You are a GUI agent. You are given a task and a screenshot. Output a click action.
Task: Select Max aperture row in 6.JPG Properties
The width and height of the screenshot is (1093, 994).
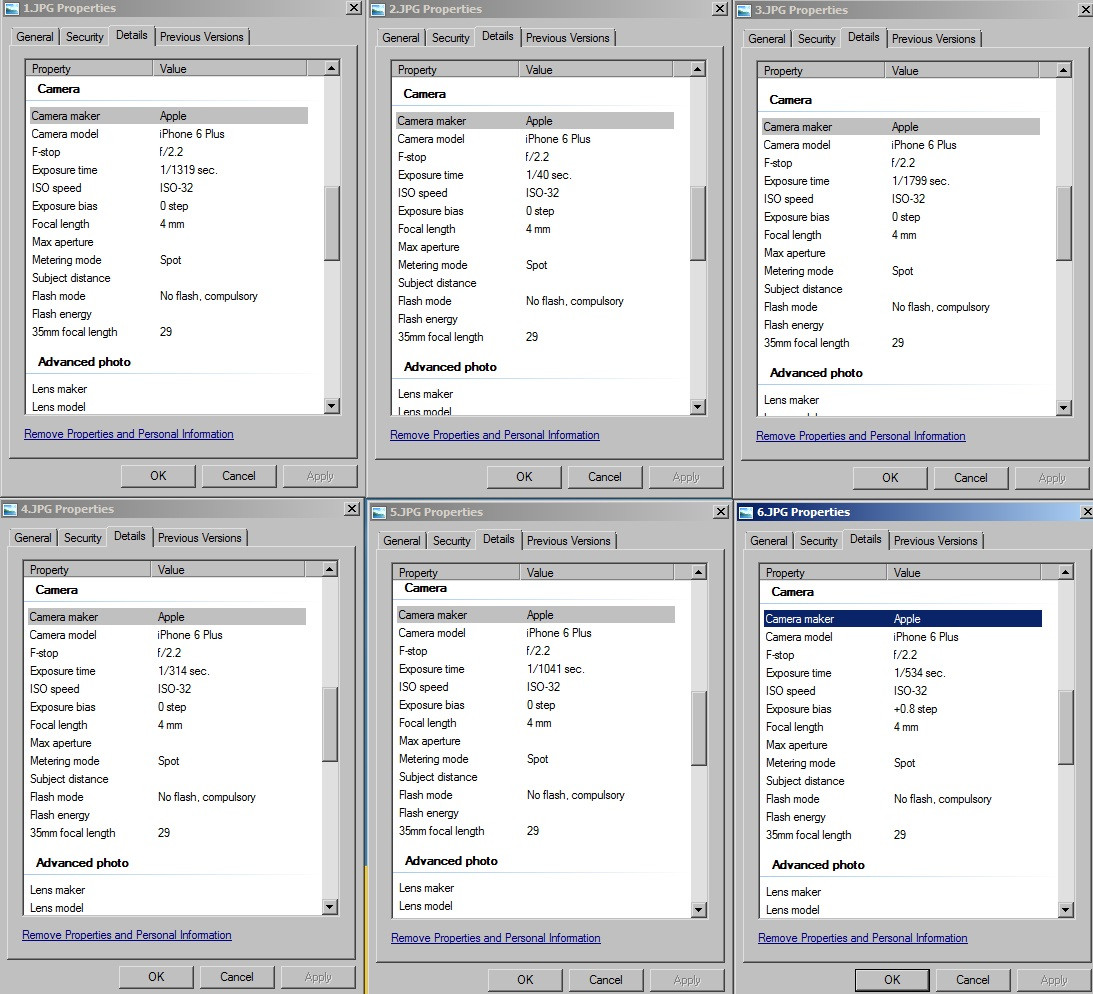click(x=903, y=745)
